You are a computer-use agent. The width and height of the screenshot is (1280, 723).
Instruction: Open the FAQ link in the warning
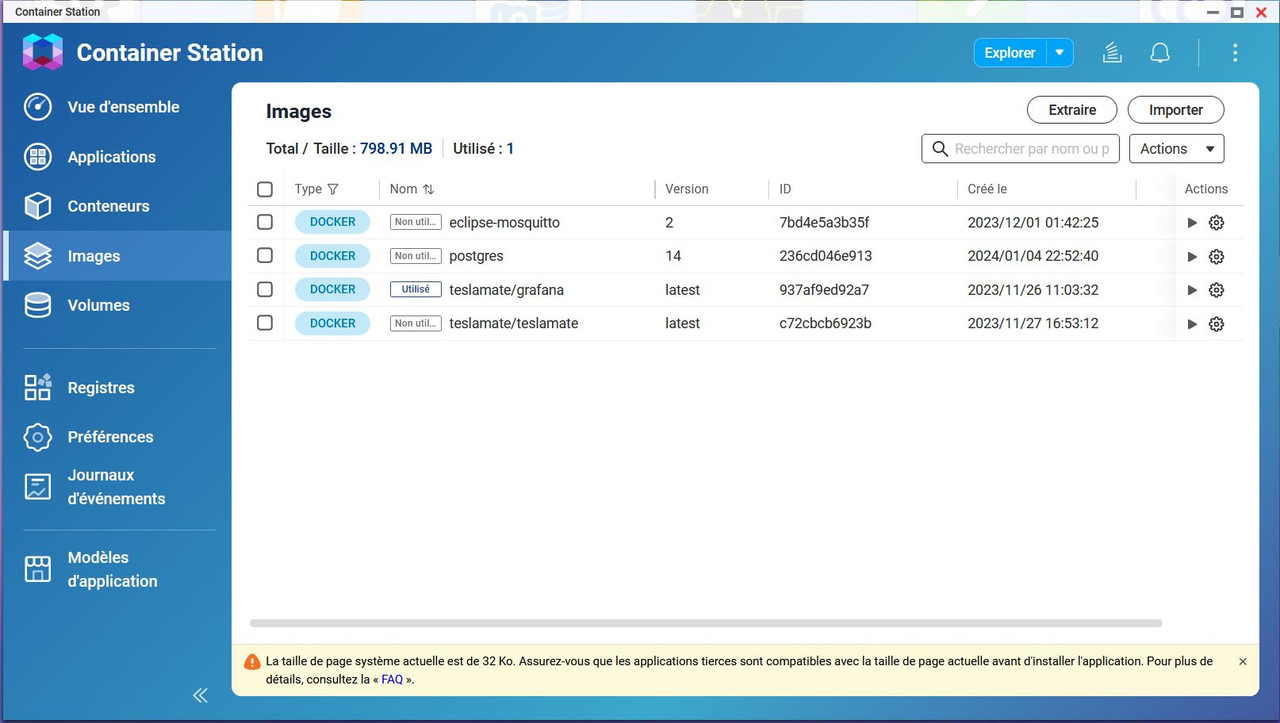click(392, 679)
